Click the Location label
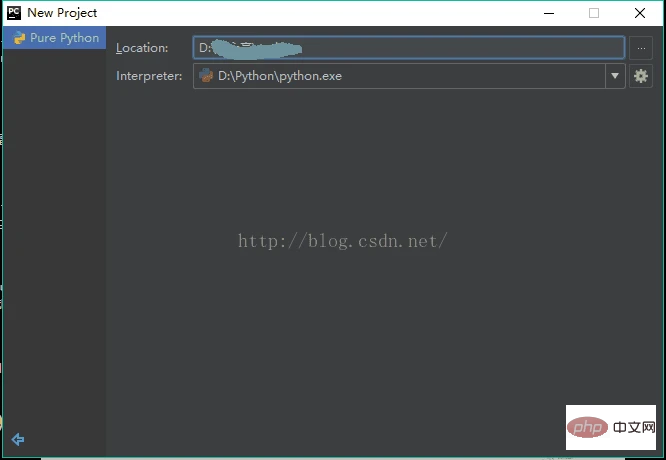 tap(141, 48)
